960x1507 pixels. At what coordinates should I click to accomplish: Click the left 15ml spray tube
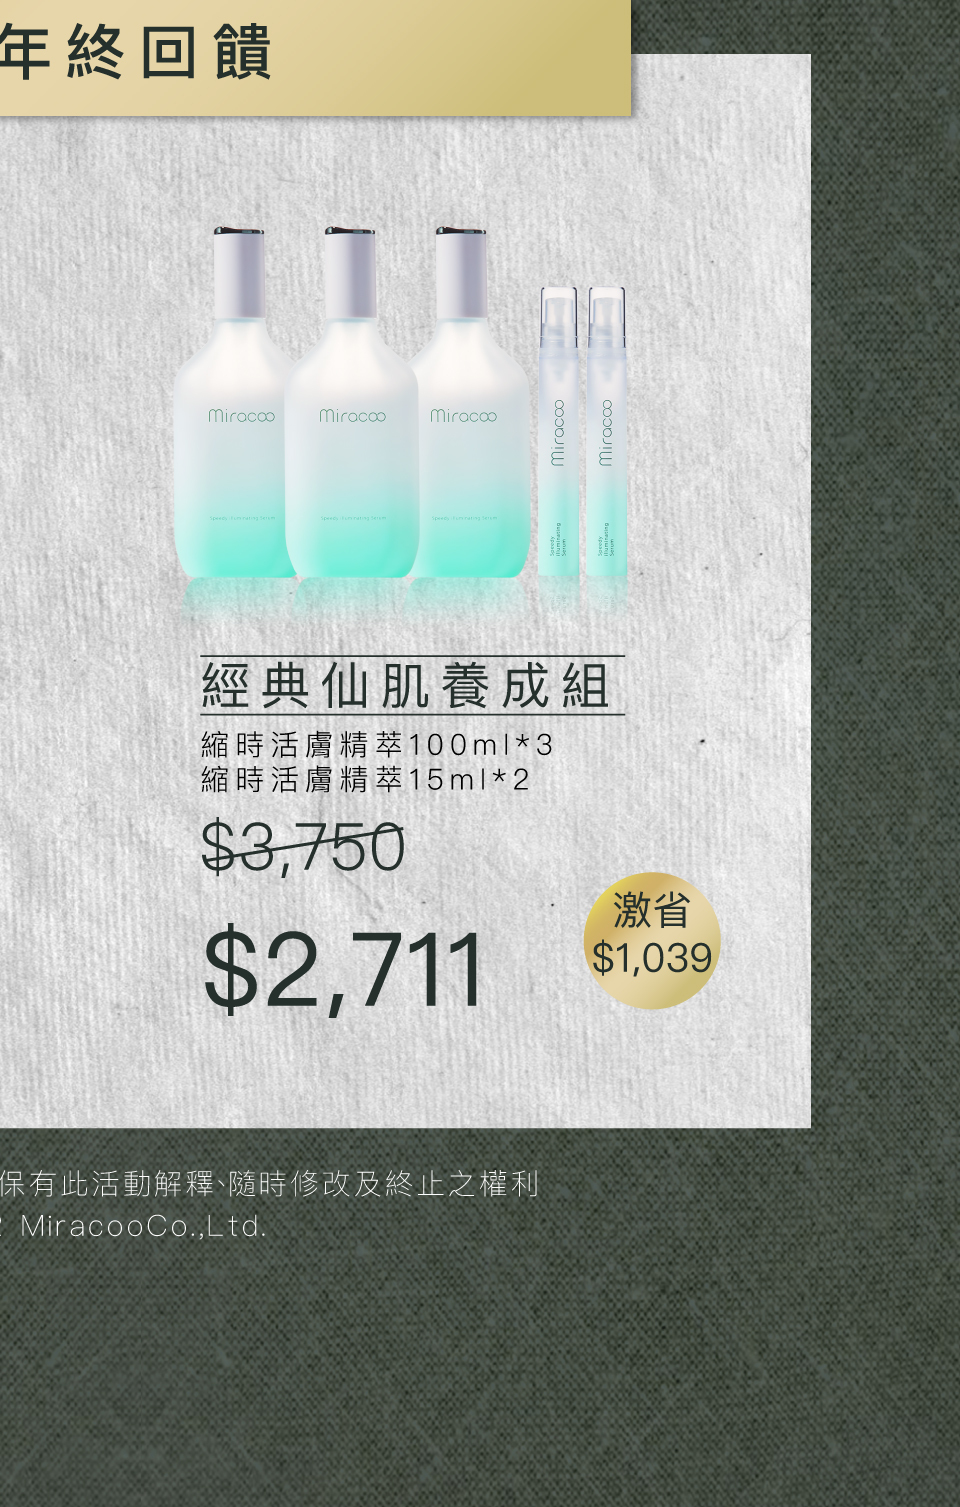click(559, 432)
